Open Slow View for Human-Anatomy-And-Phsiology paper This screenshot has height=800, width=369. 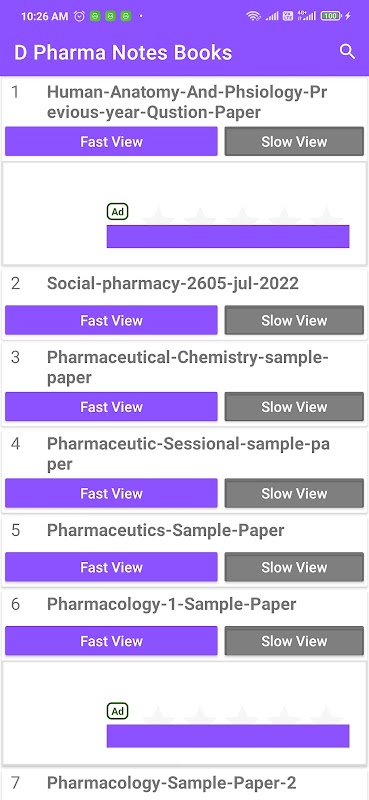pyautogui.click(x=294, y=141)
